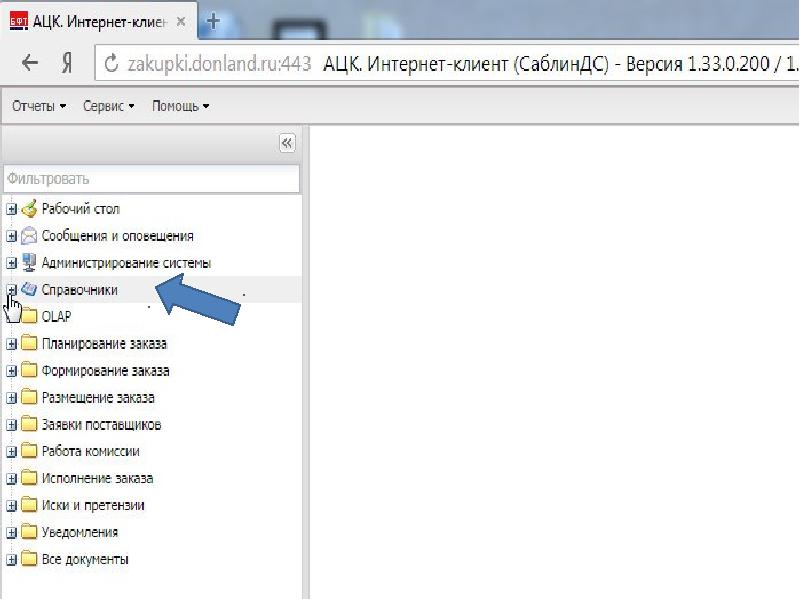800x600 pixels.
Task: Select the АЦК. Интернет-клиент browser tab
Action: pyautogui.click(x=99, y=22)
